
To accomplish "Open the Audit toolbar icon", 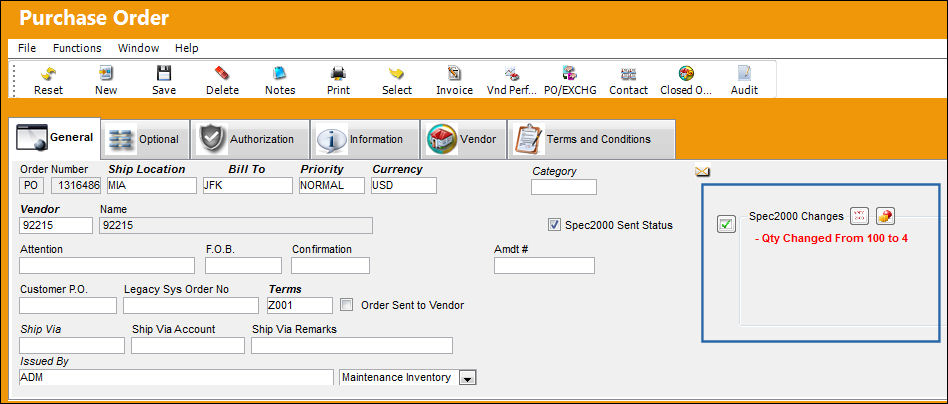I will 744,74.
